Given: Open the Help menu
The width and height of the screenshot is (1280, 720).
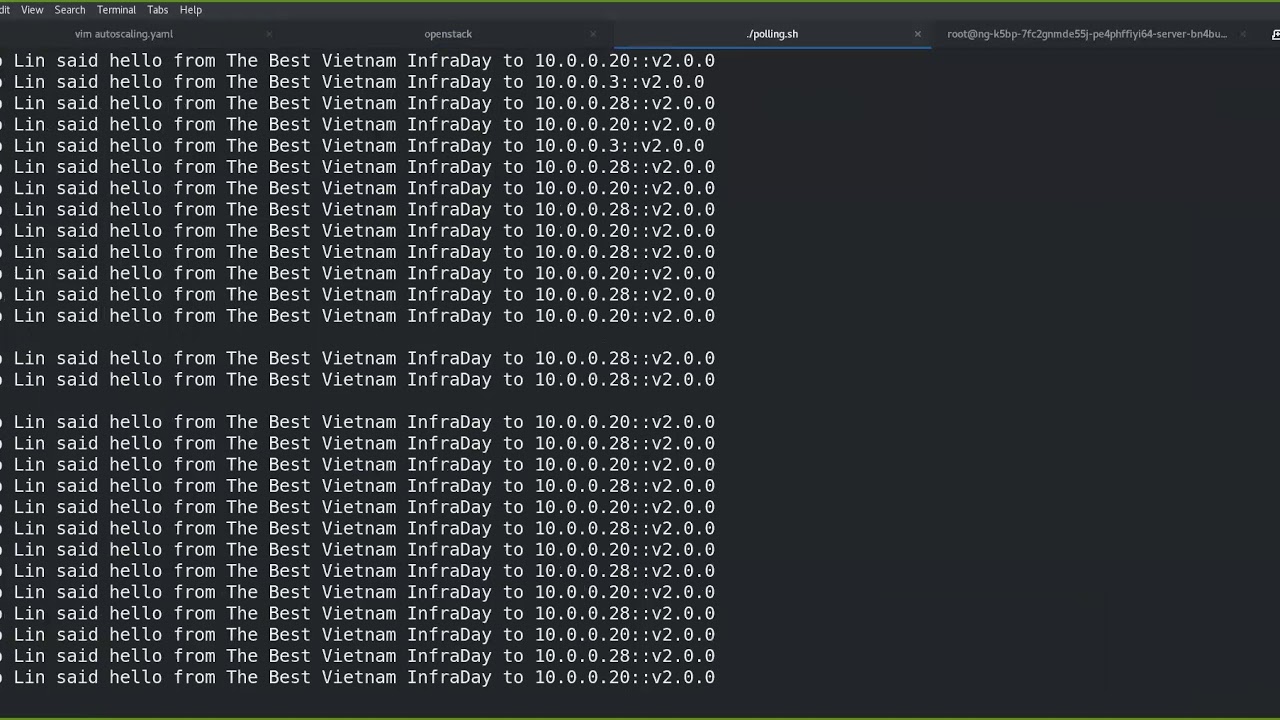Looking at the screenshot, I should [190, 10].
